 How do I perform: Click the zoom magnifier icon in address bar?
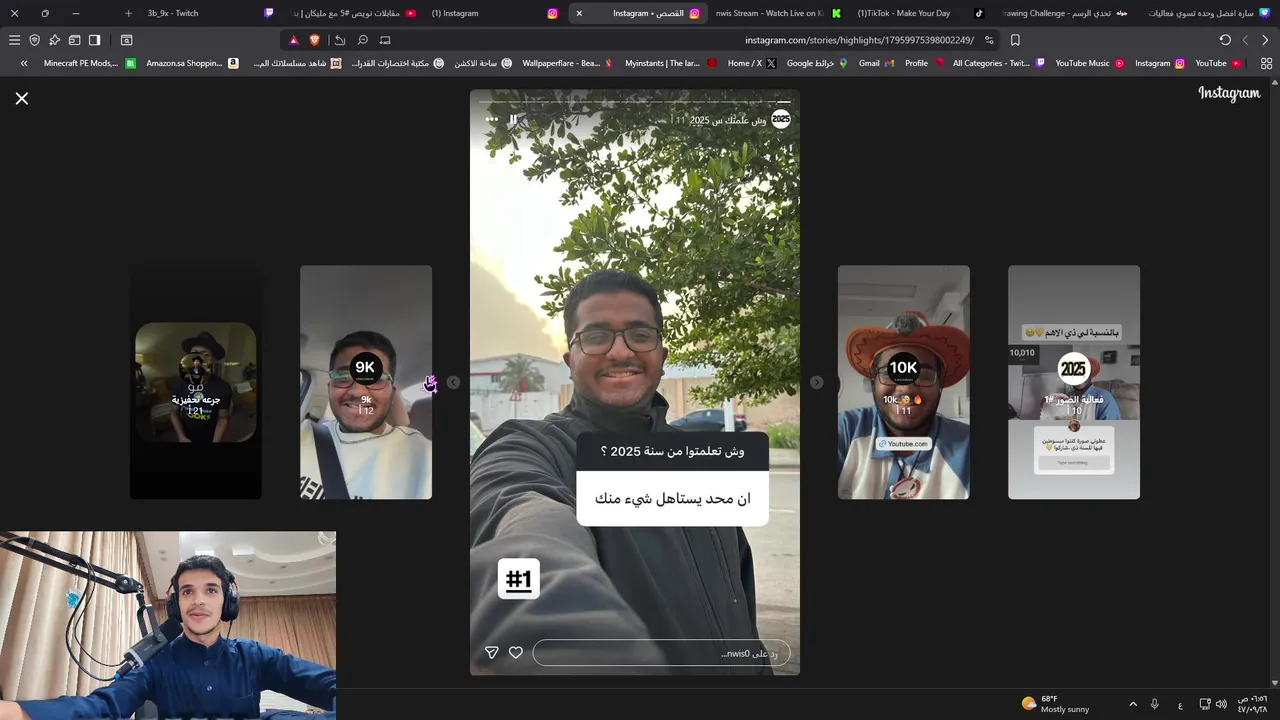pyautogui.click(x=362, y=40)
